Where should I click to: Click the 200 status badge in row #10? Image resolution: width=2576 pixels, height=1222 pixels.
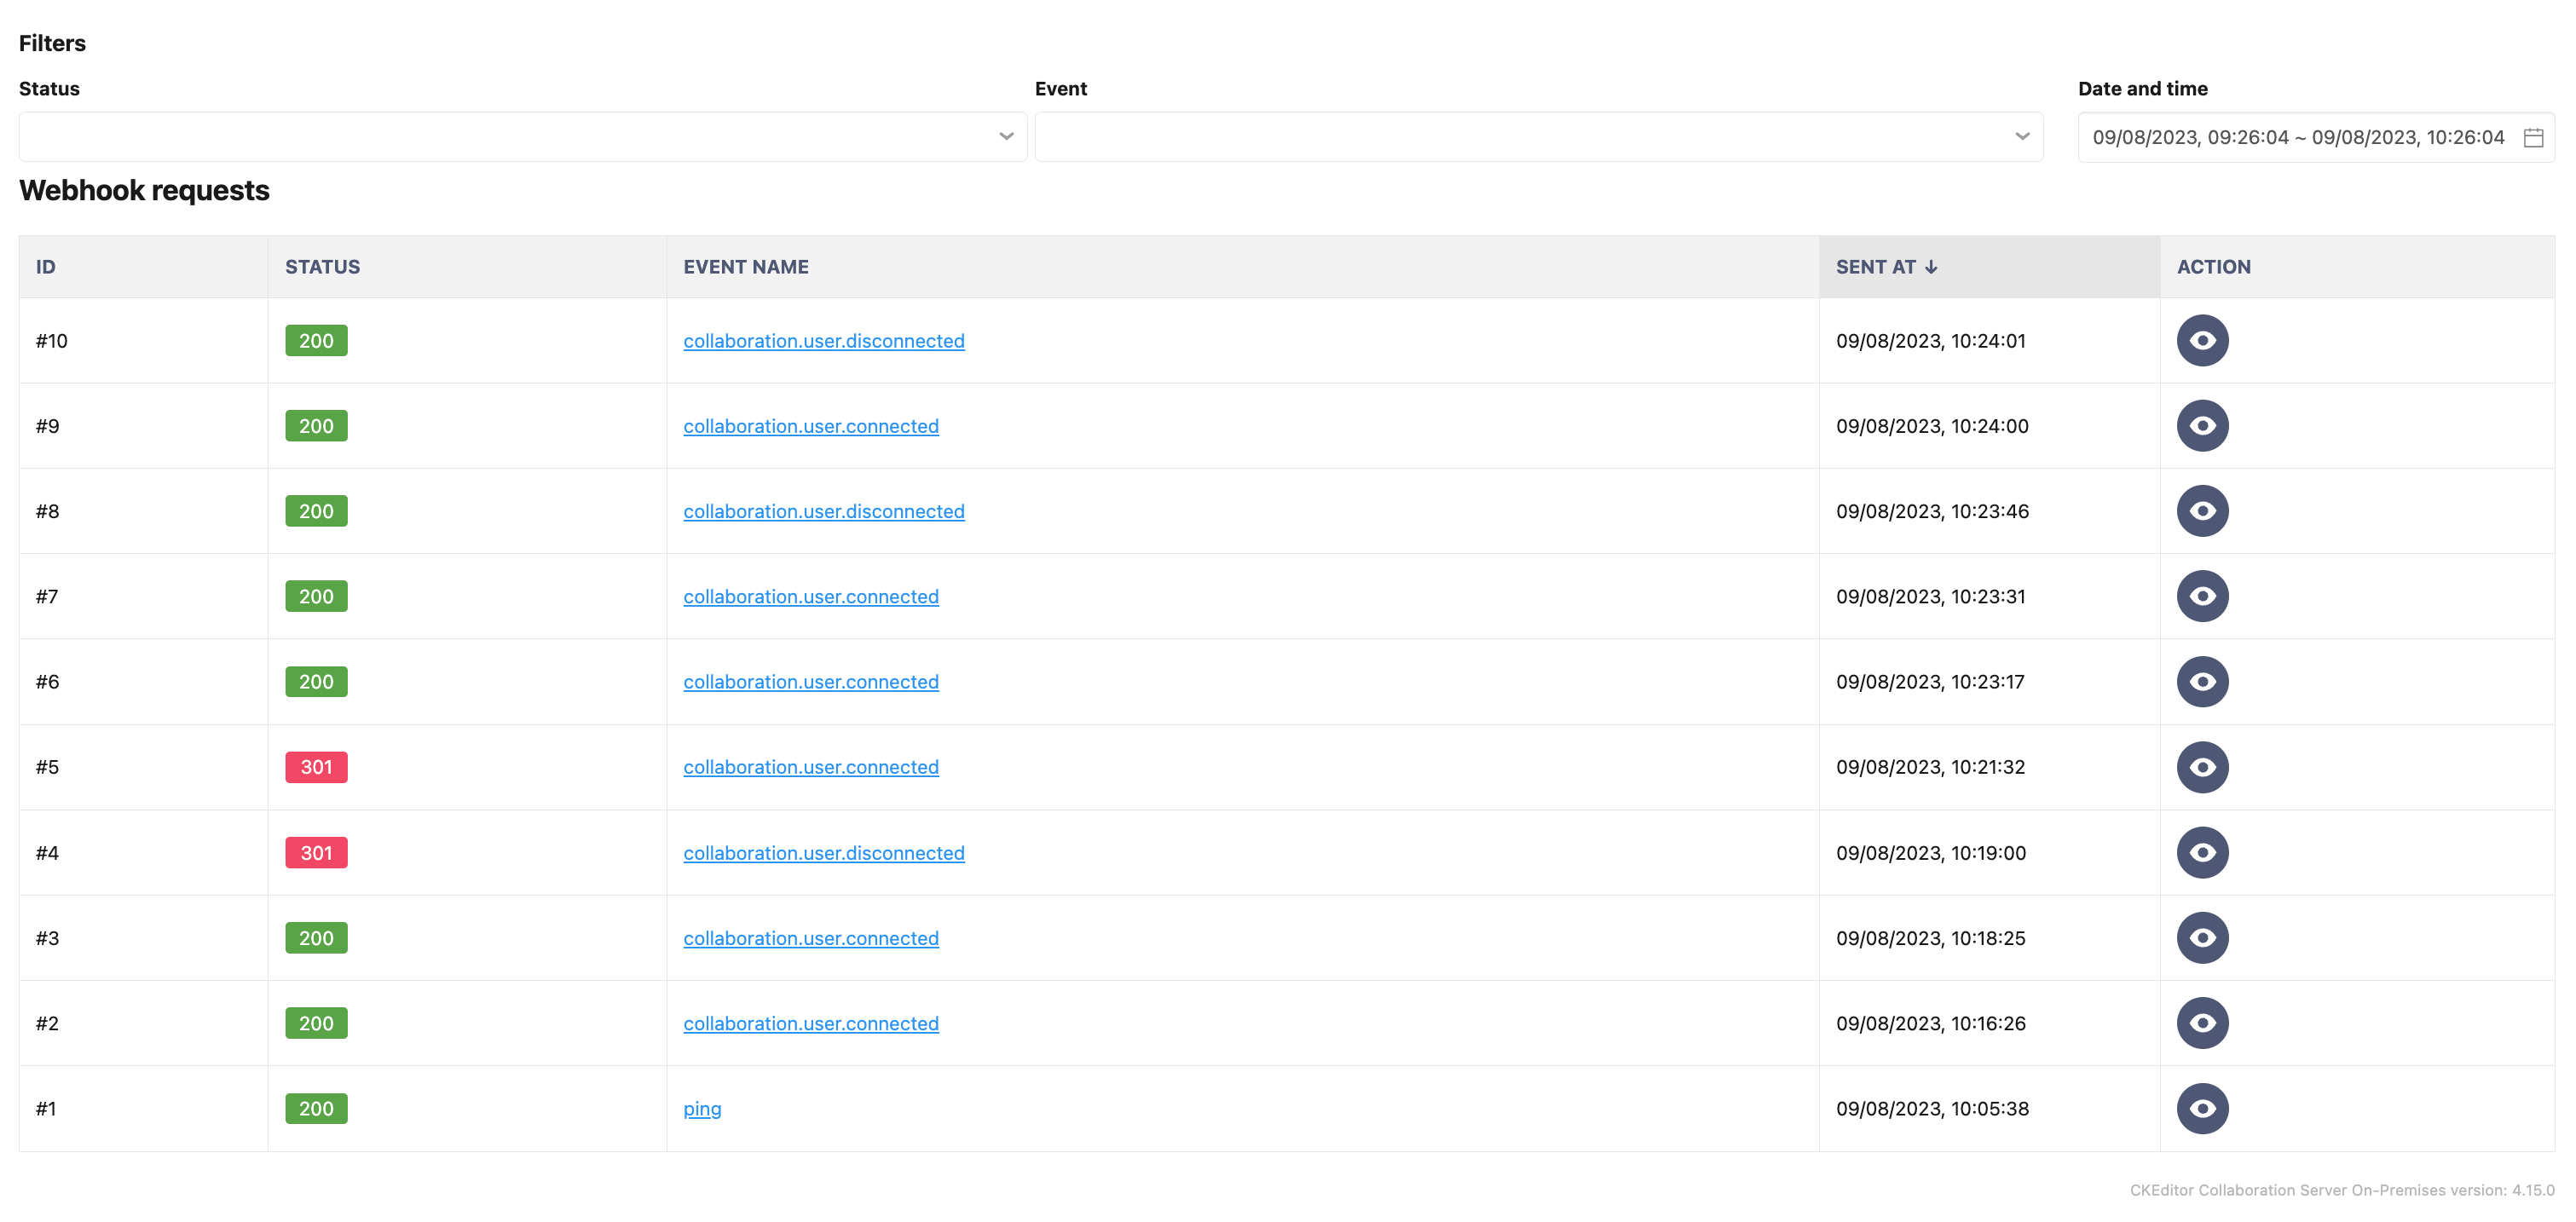pyautogui.click(x=316, y=341)
